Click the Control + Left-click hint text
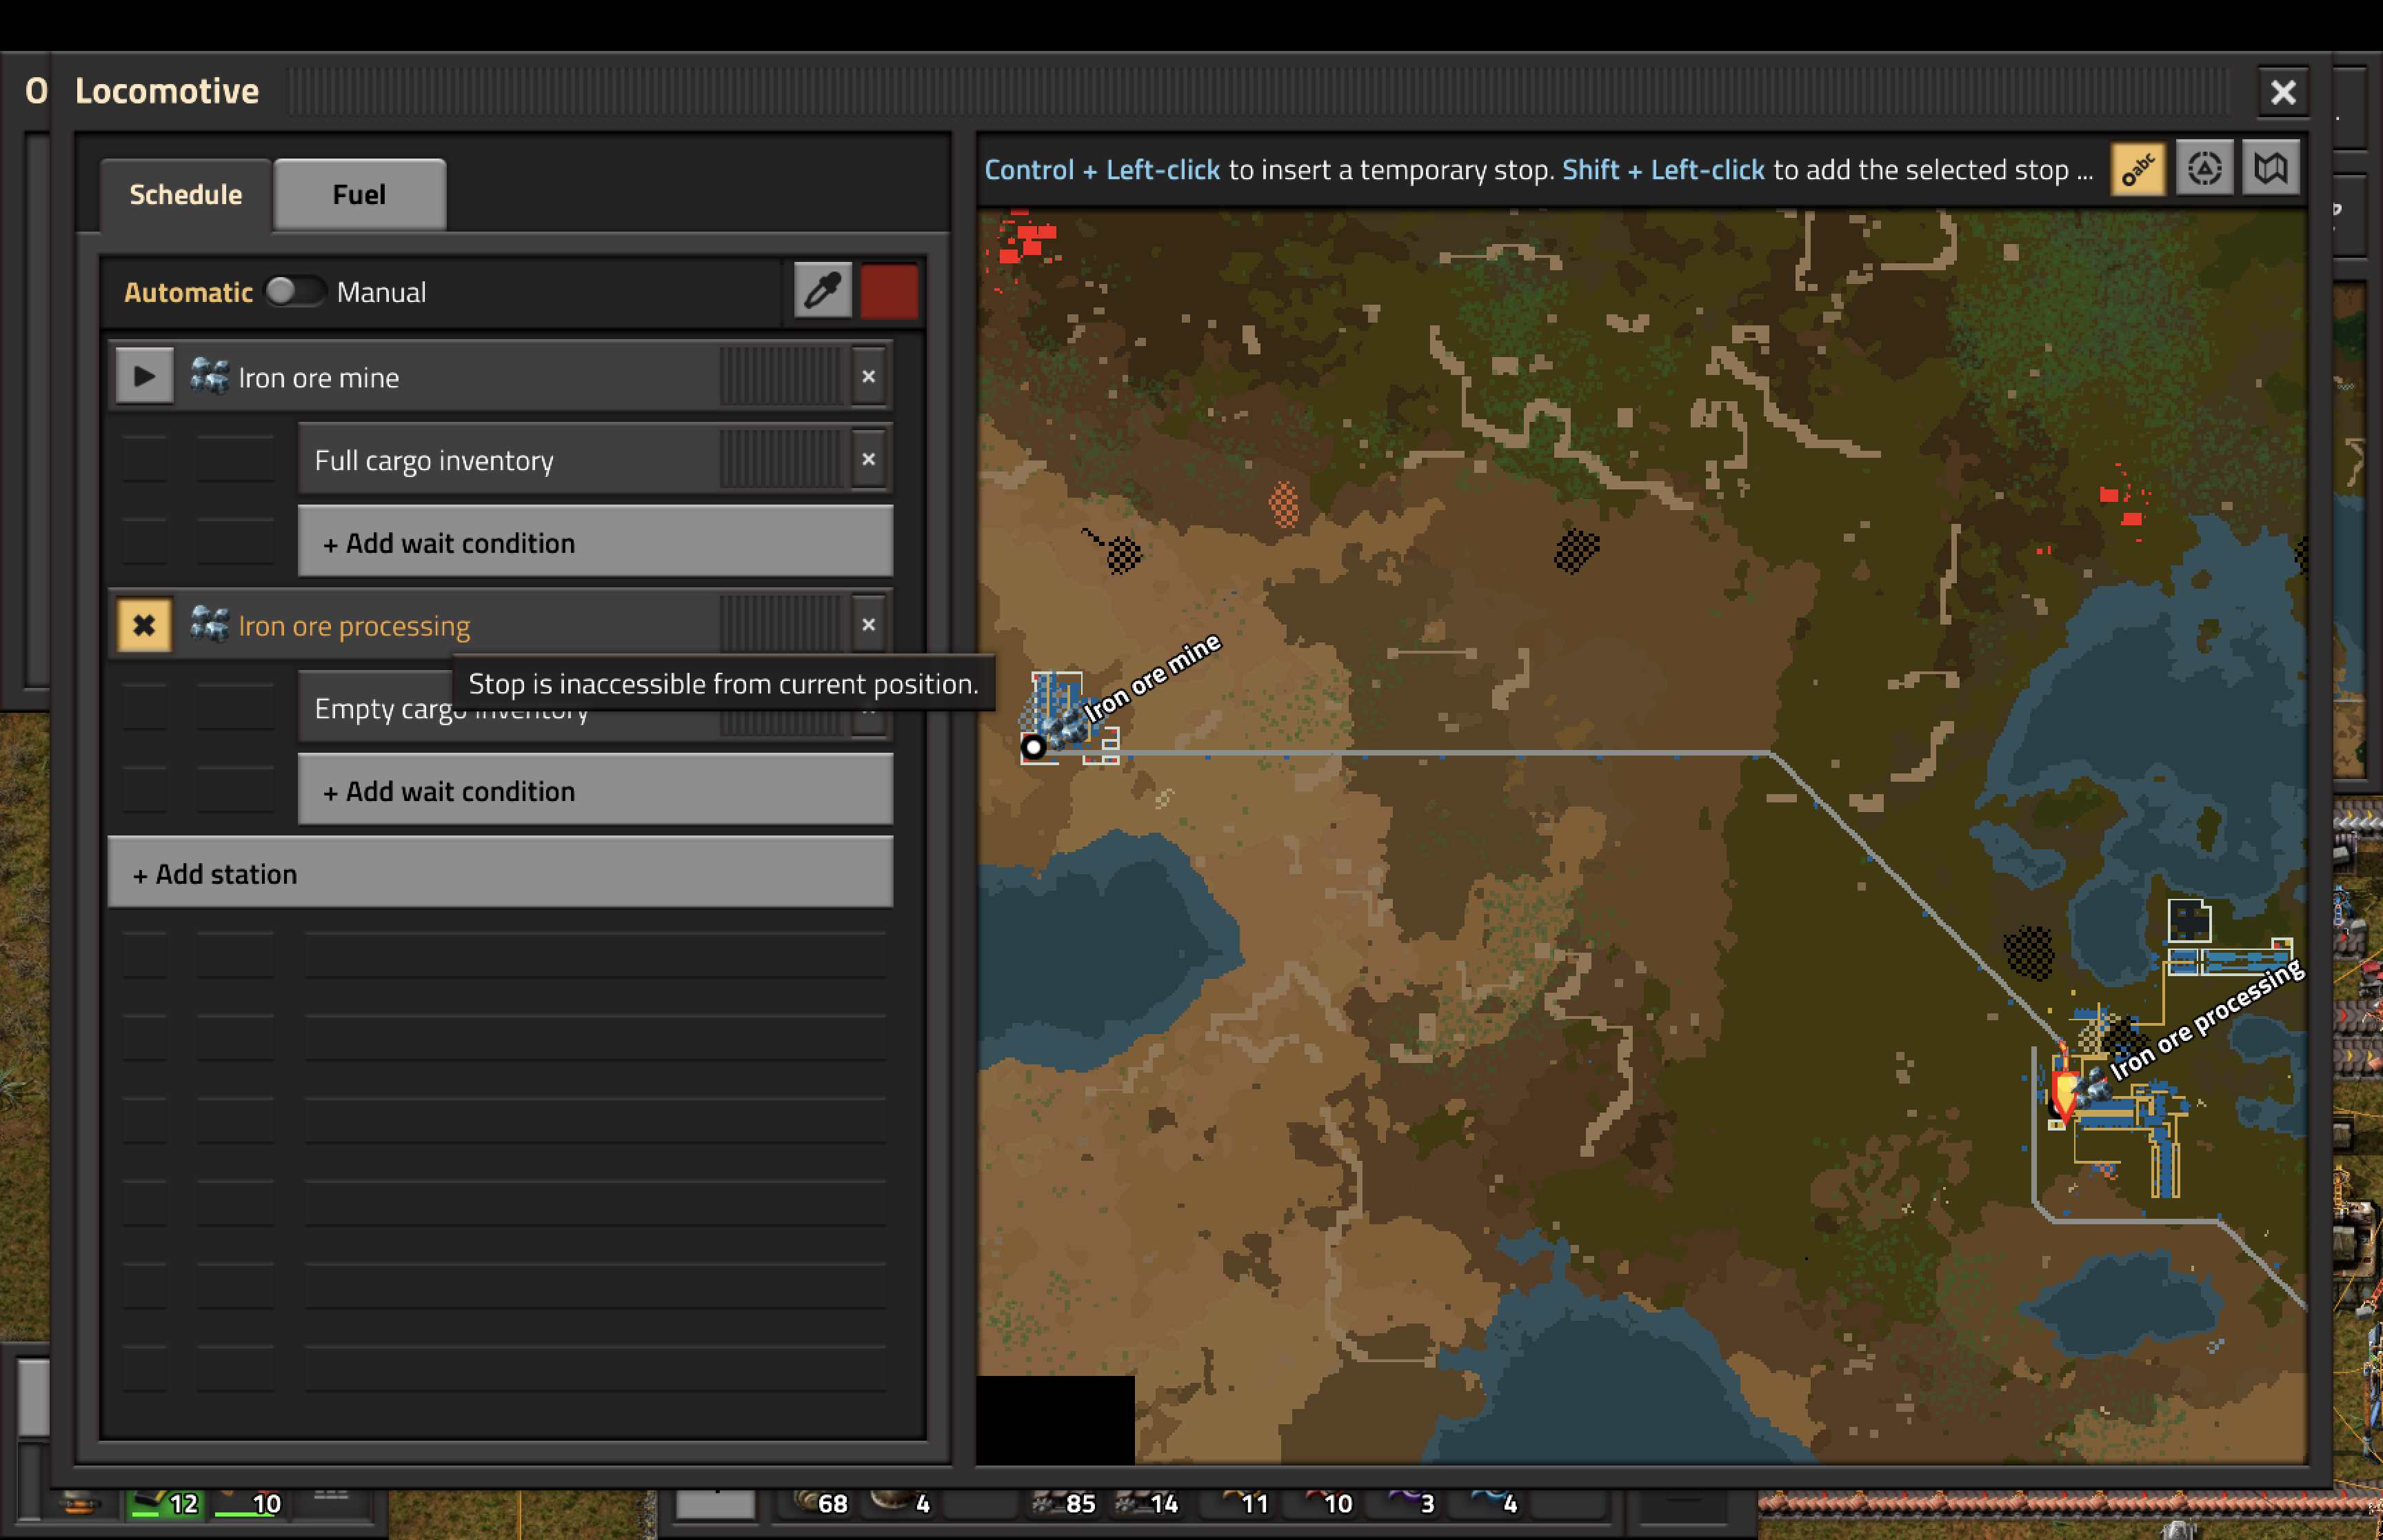Screen dimensions: 2383x1540 coord(1102,170)
